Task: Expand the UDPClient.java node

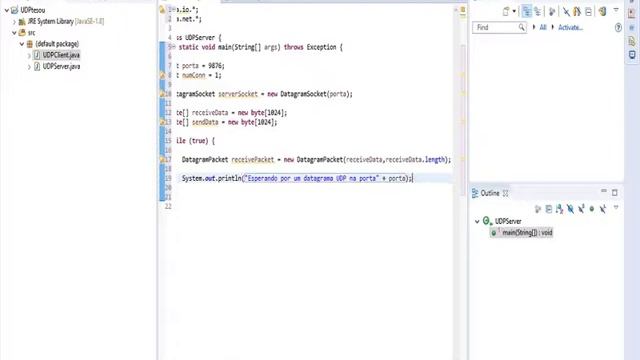Action: coord(29,56)
